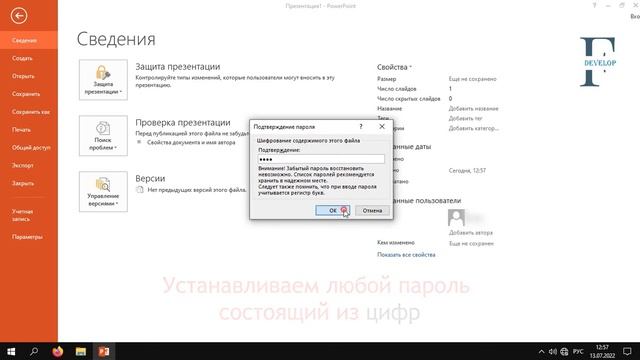Switch to PowerPoint taskbar icon
This screenshot has width=640, height=360.
104,351
